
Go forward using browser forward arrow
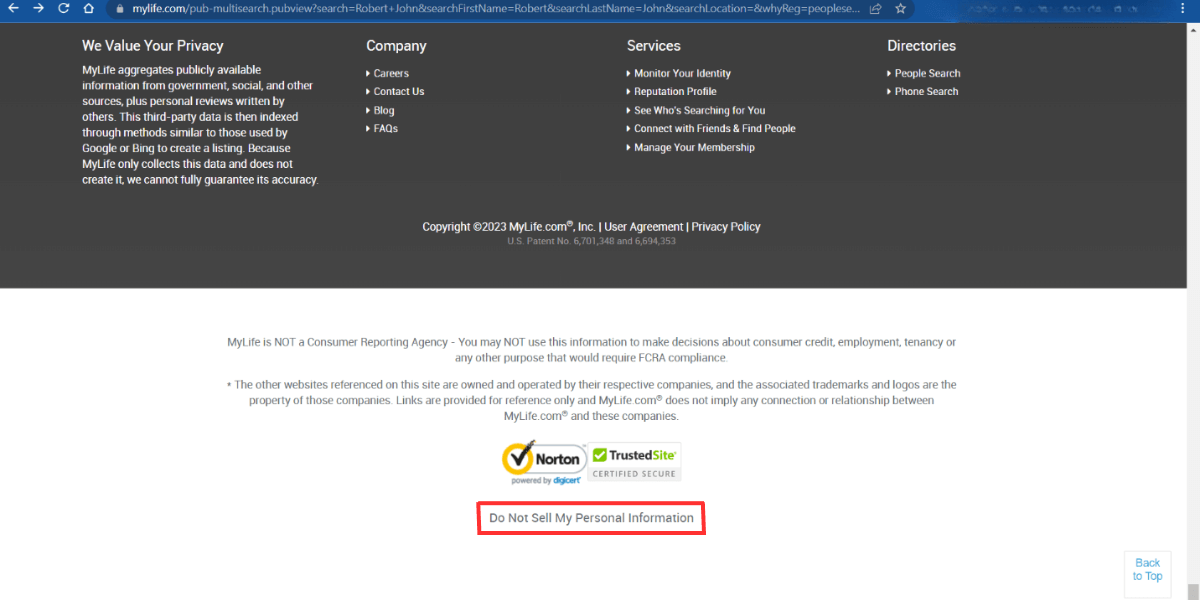pyautogui.click(x=38, y=8)
